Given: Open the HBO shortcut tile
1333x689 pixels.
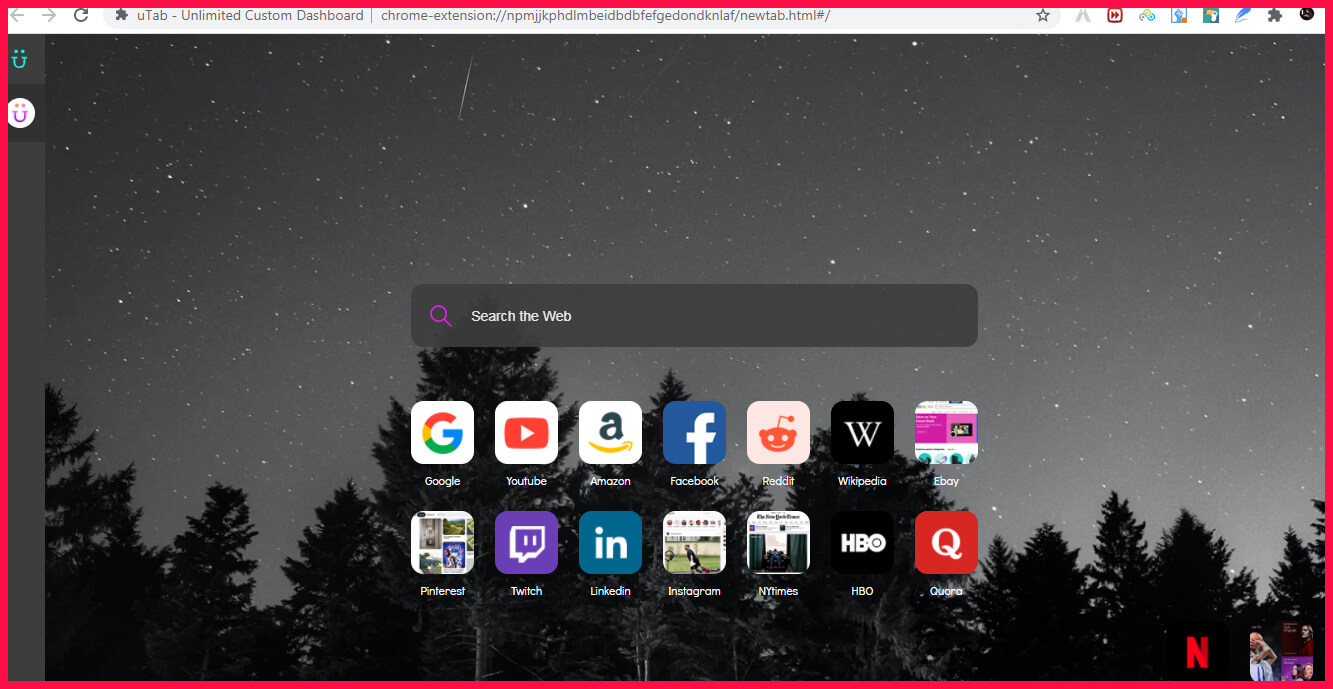Looking at the screenshot, I should pyautogui.click(x=862, y=542).
